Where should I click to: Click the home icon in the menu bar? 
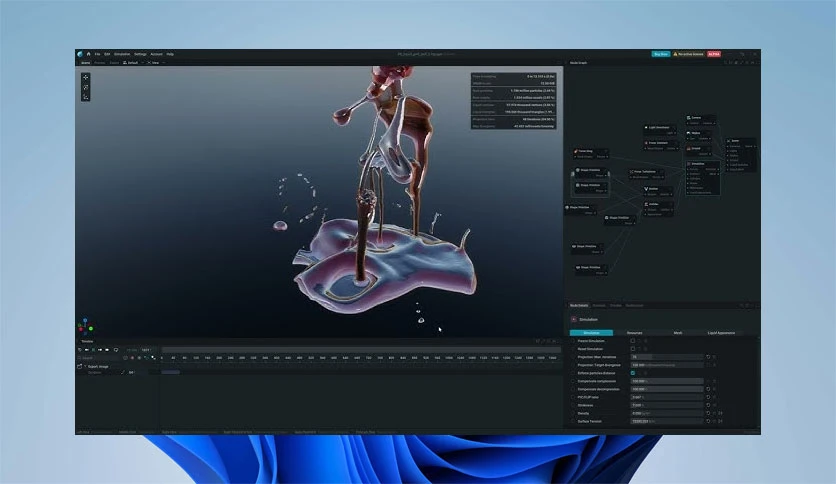(x=89, y=54)
